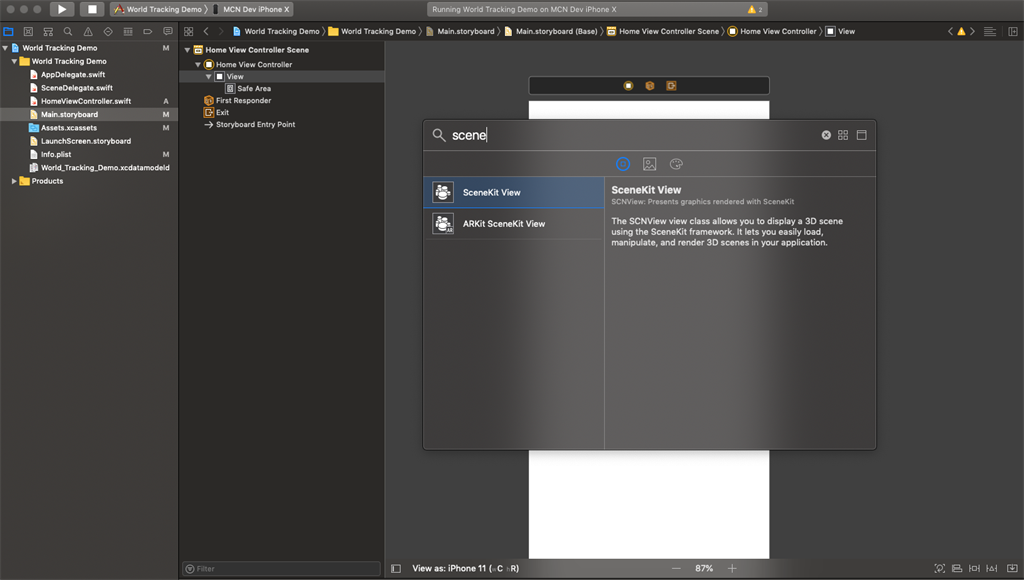Open the Find navigator magnifier icon
This screenshot has height=580, width=1024.
68,31
